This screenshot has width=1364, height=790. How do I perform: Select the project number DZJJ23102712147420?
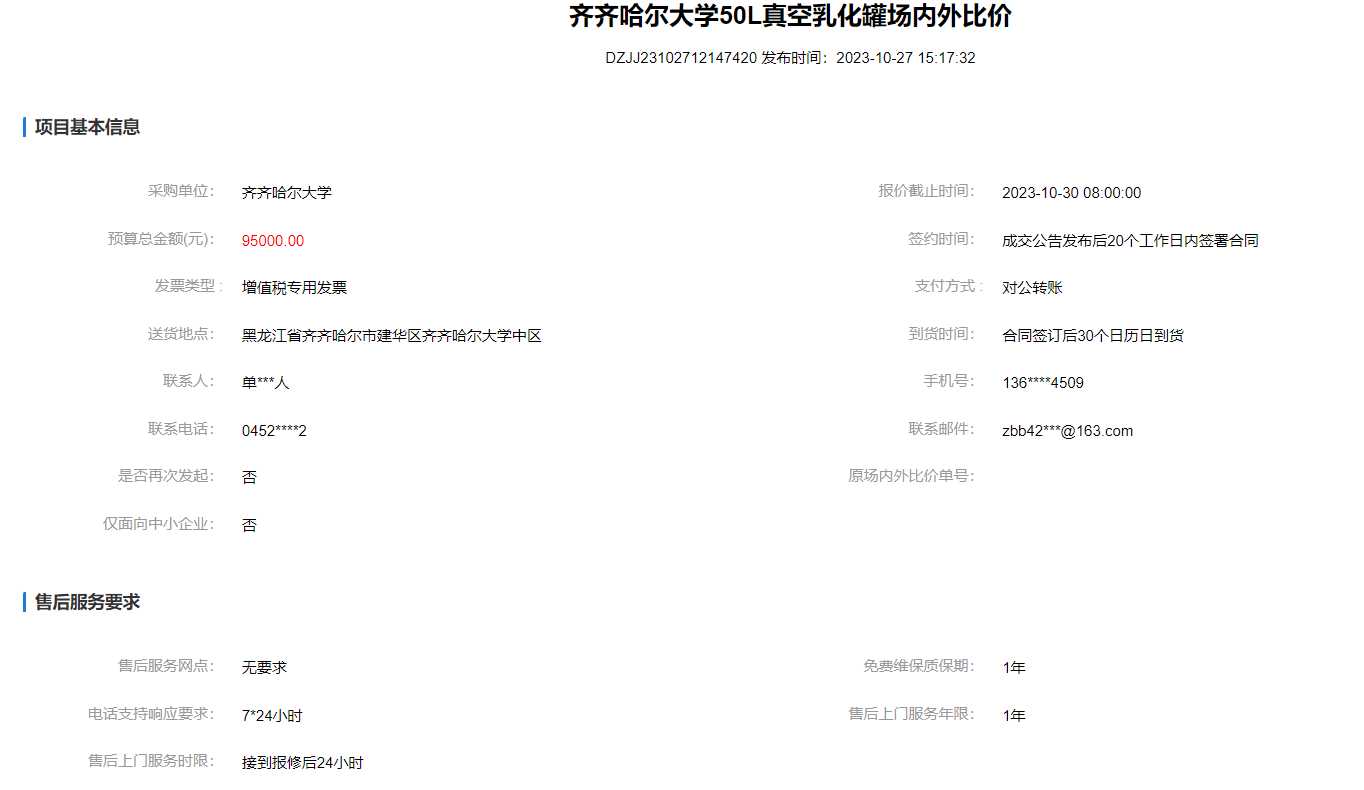[x=680, y=58]
